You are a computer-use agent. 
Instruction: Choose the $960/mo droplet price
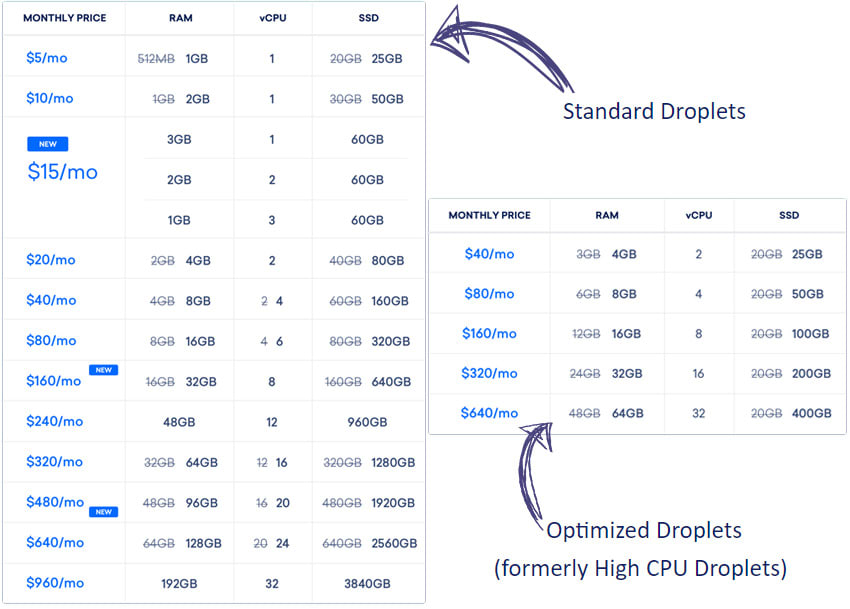pos(55,583)
